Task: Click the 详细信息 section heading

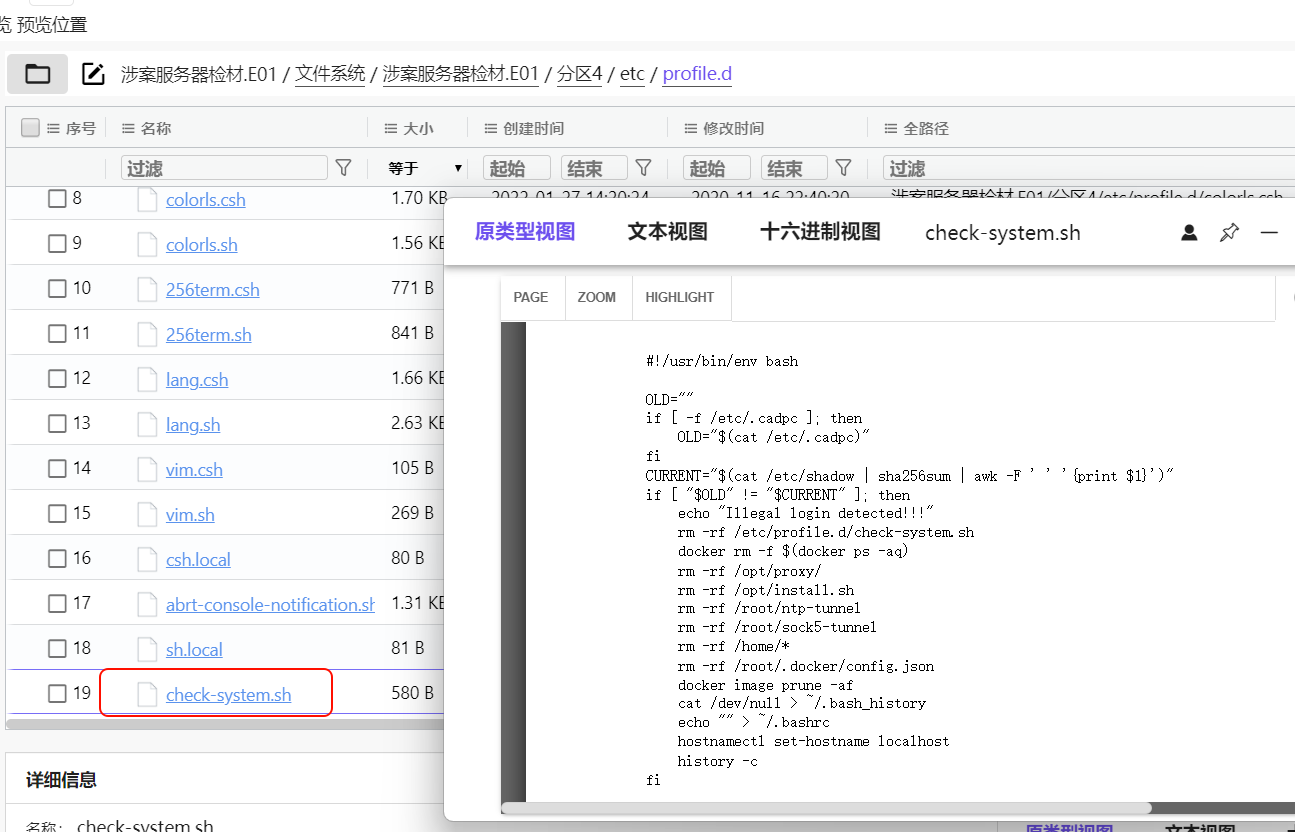Action: point(61,780)
